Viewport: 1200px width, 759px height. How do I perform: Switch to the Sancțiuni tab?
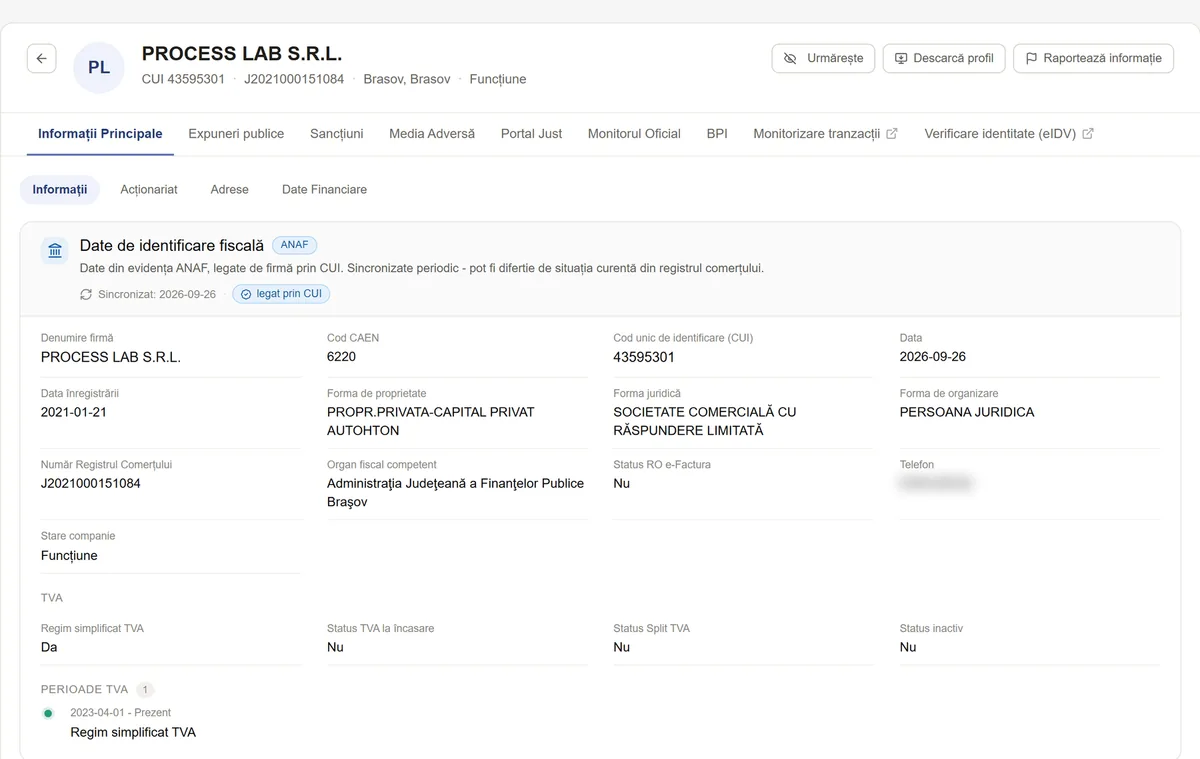point(337,133)
